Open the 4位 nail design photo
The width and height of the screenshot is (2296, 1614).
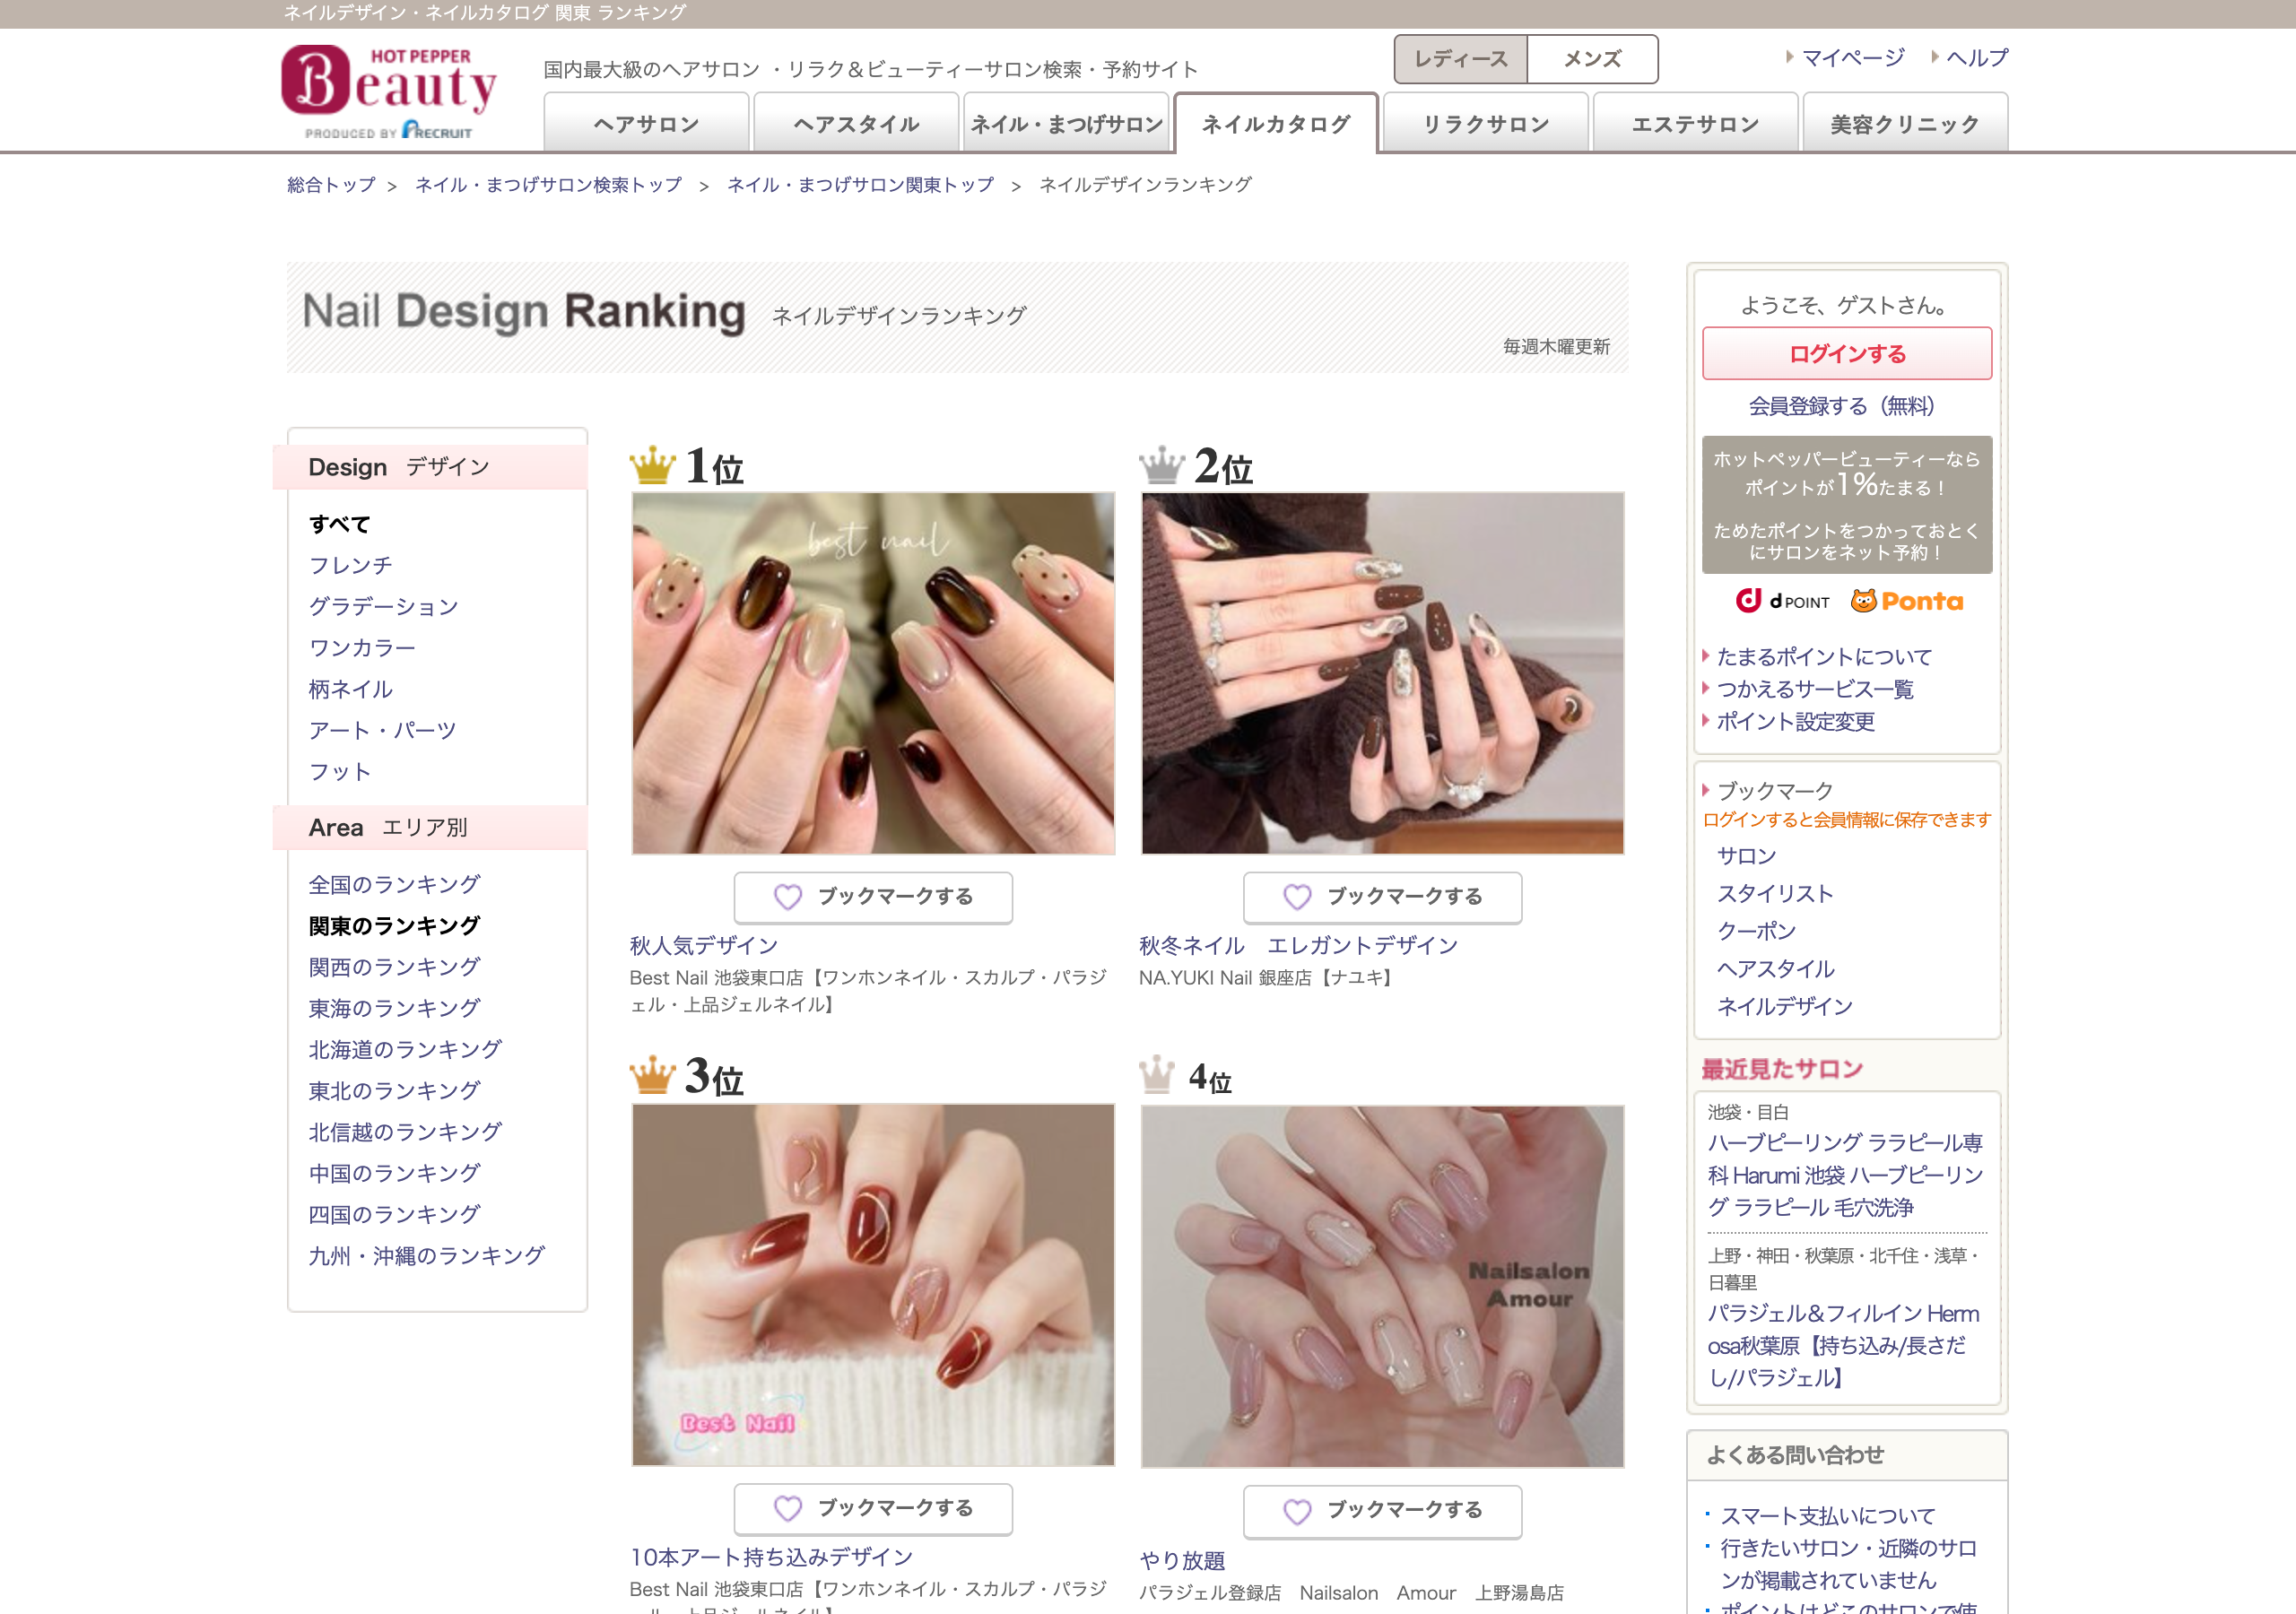1382,1286
